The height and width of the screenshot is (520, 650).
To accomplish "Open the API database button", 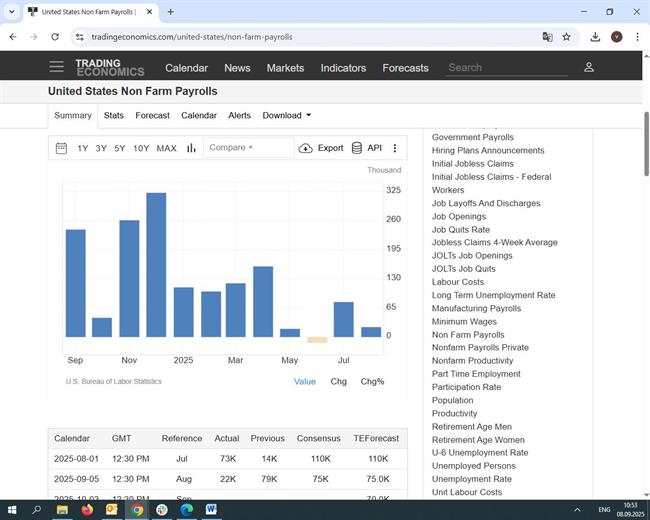I will (366, 148).
